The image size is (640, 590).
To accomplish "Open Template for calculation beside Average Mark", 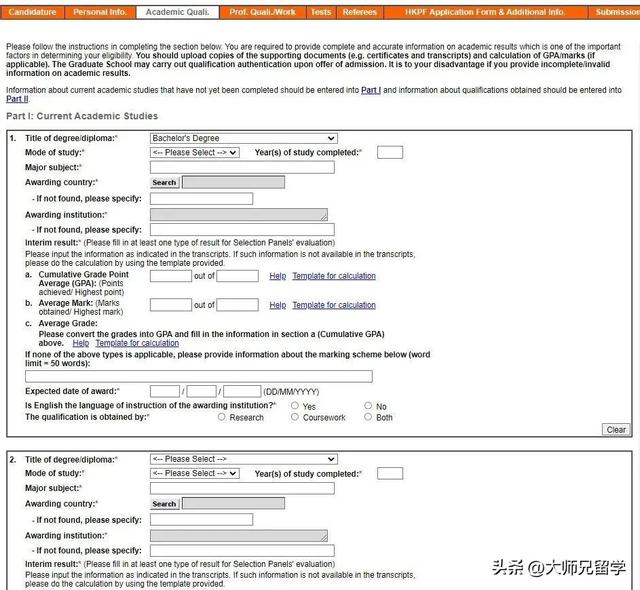I will (334, 305).
